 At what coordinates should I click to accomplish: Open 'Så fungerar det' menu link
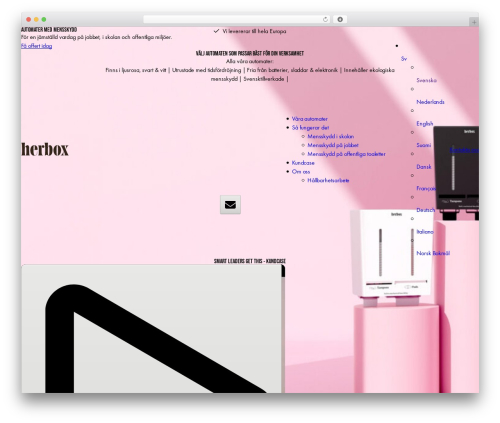click(310, 127)
